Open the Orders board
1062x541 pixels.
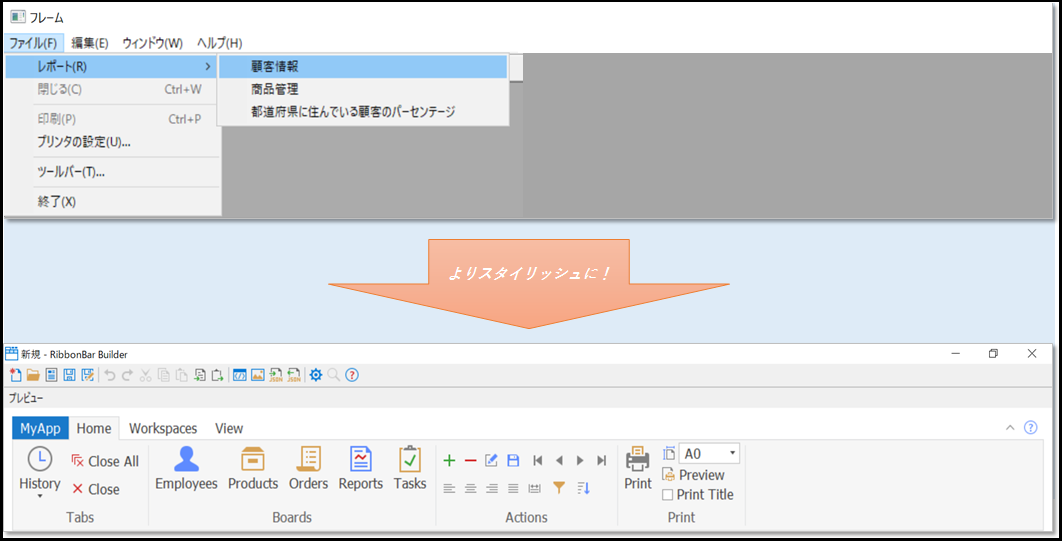pos(308,469)
